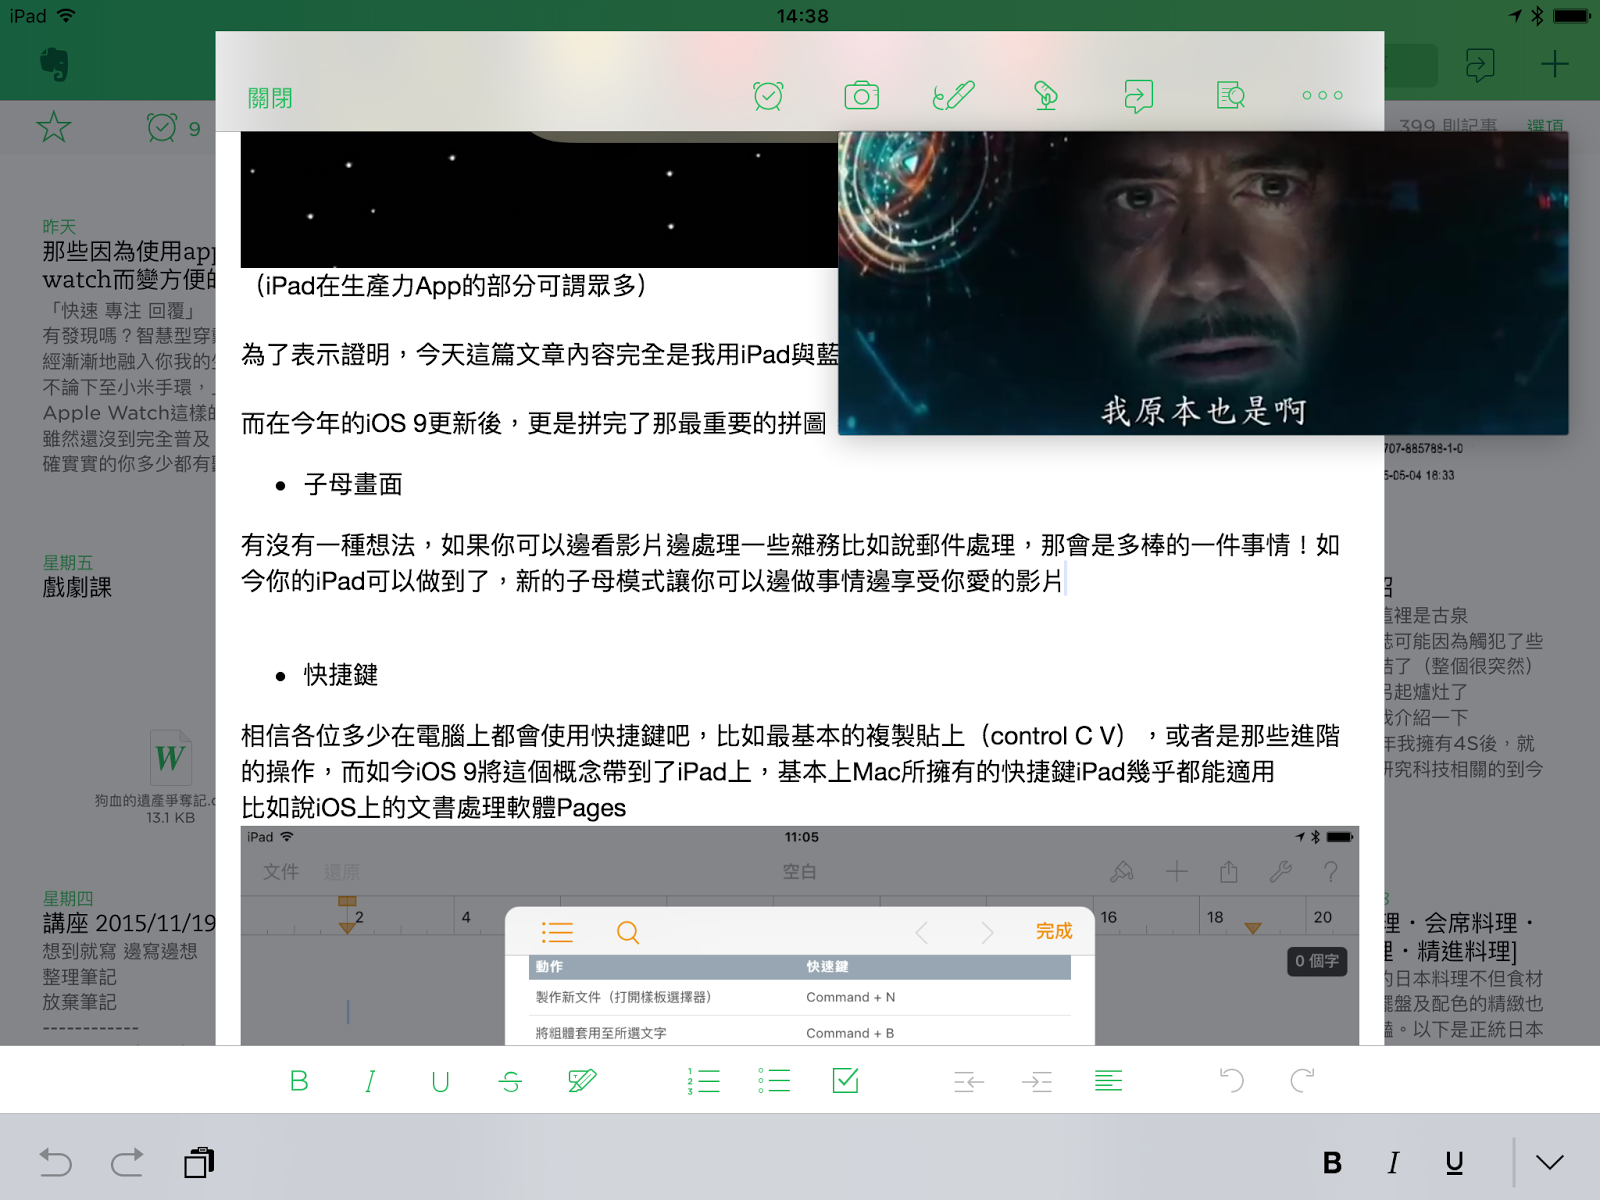Show reminders list with 9 badge

coord(174,127)
